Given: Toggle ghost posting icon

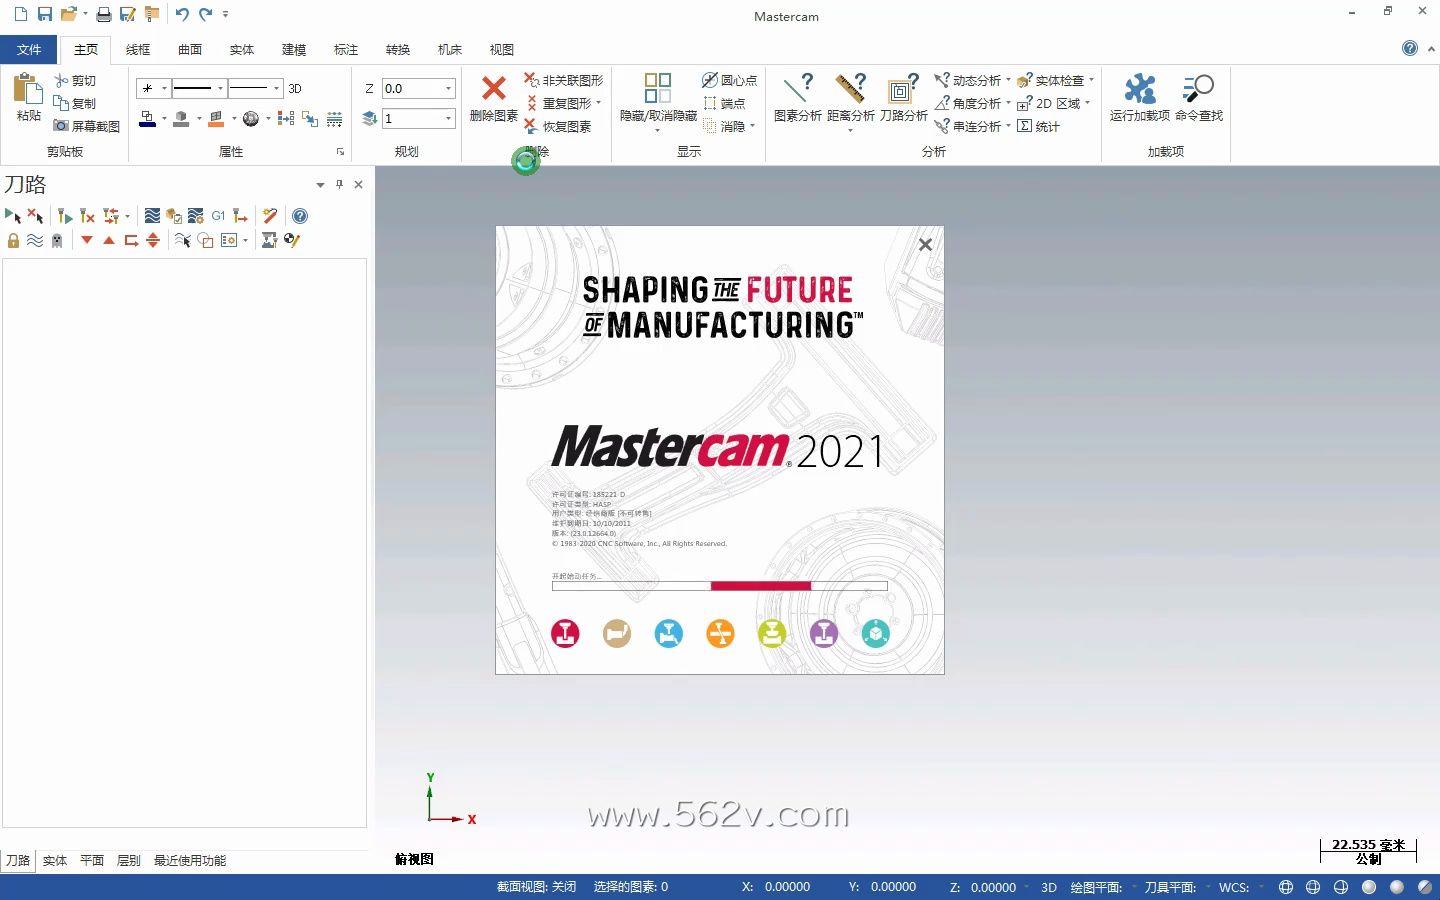Looking at the screenshot, I should click(x=57, y=240).
